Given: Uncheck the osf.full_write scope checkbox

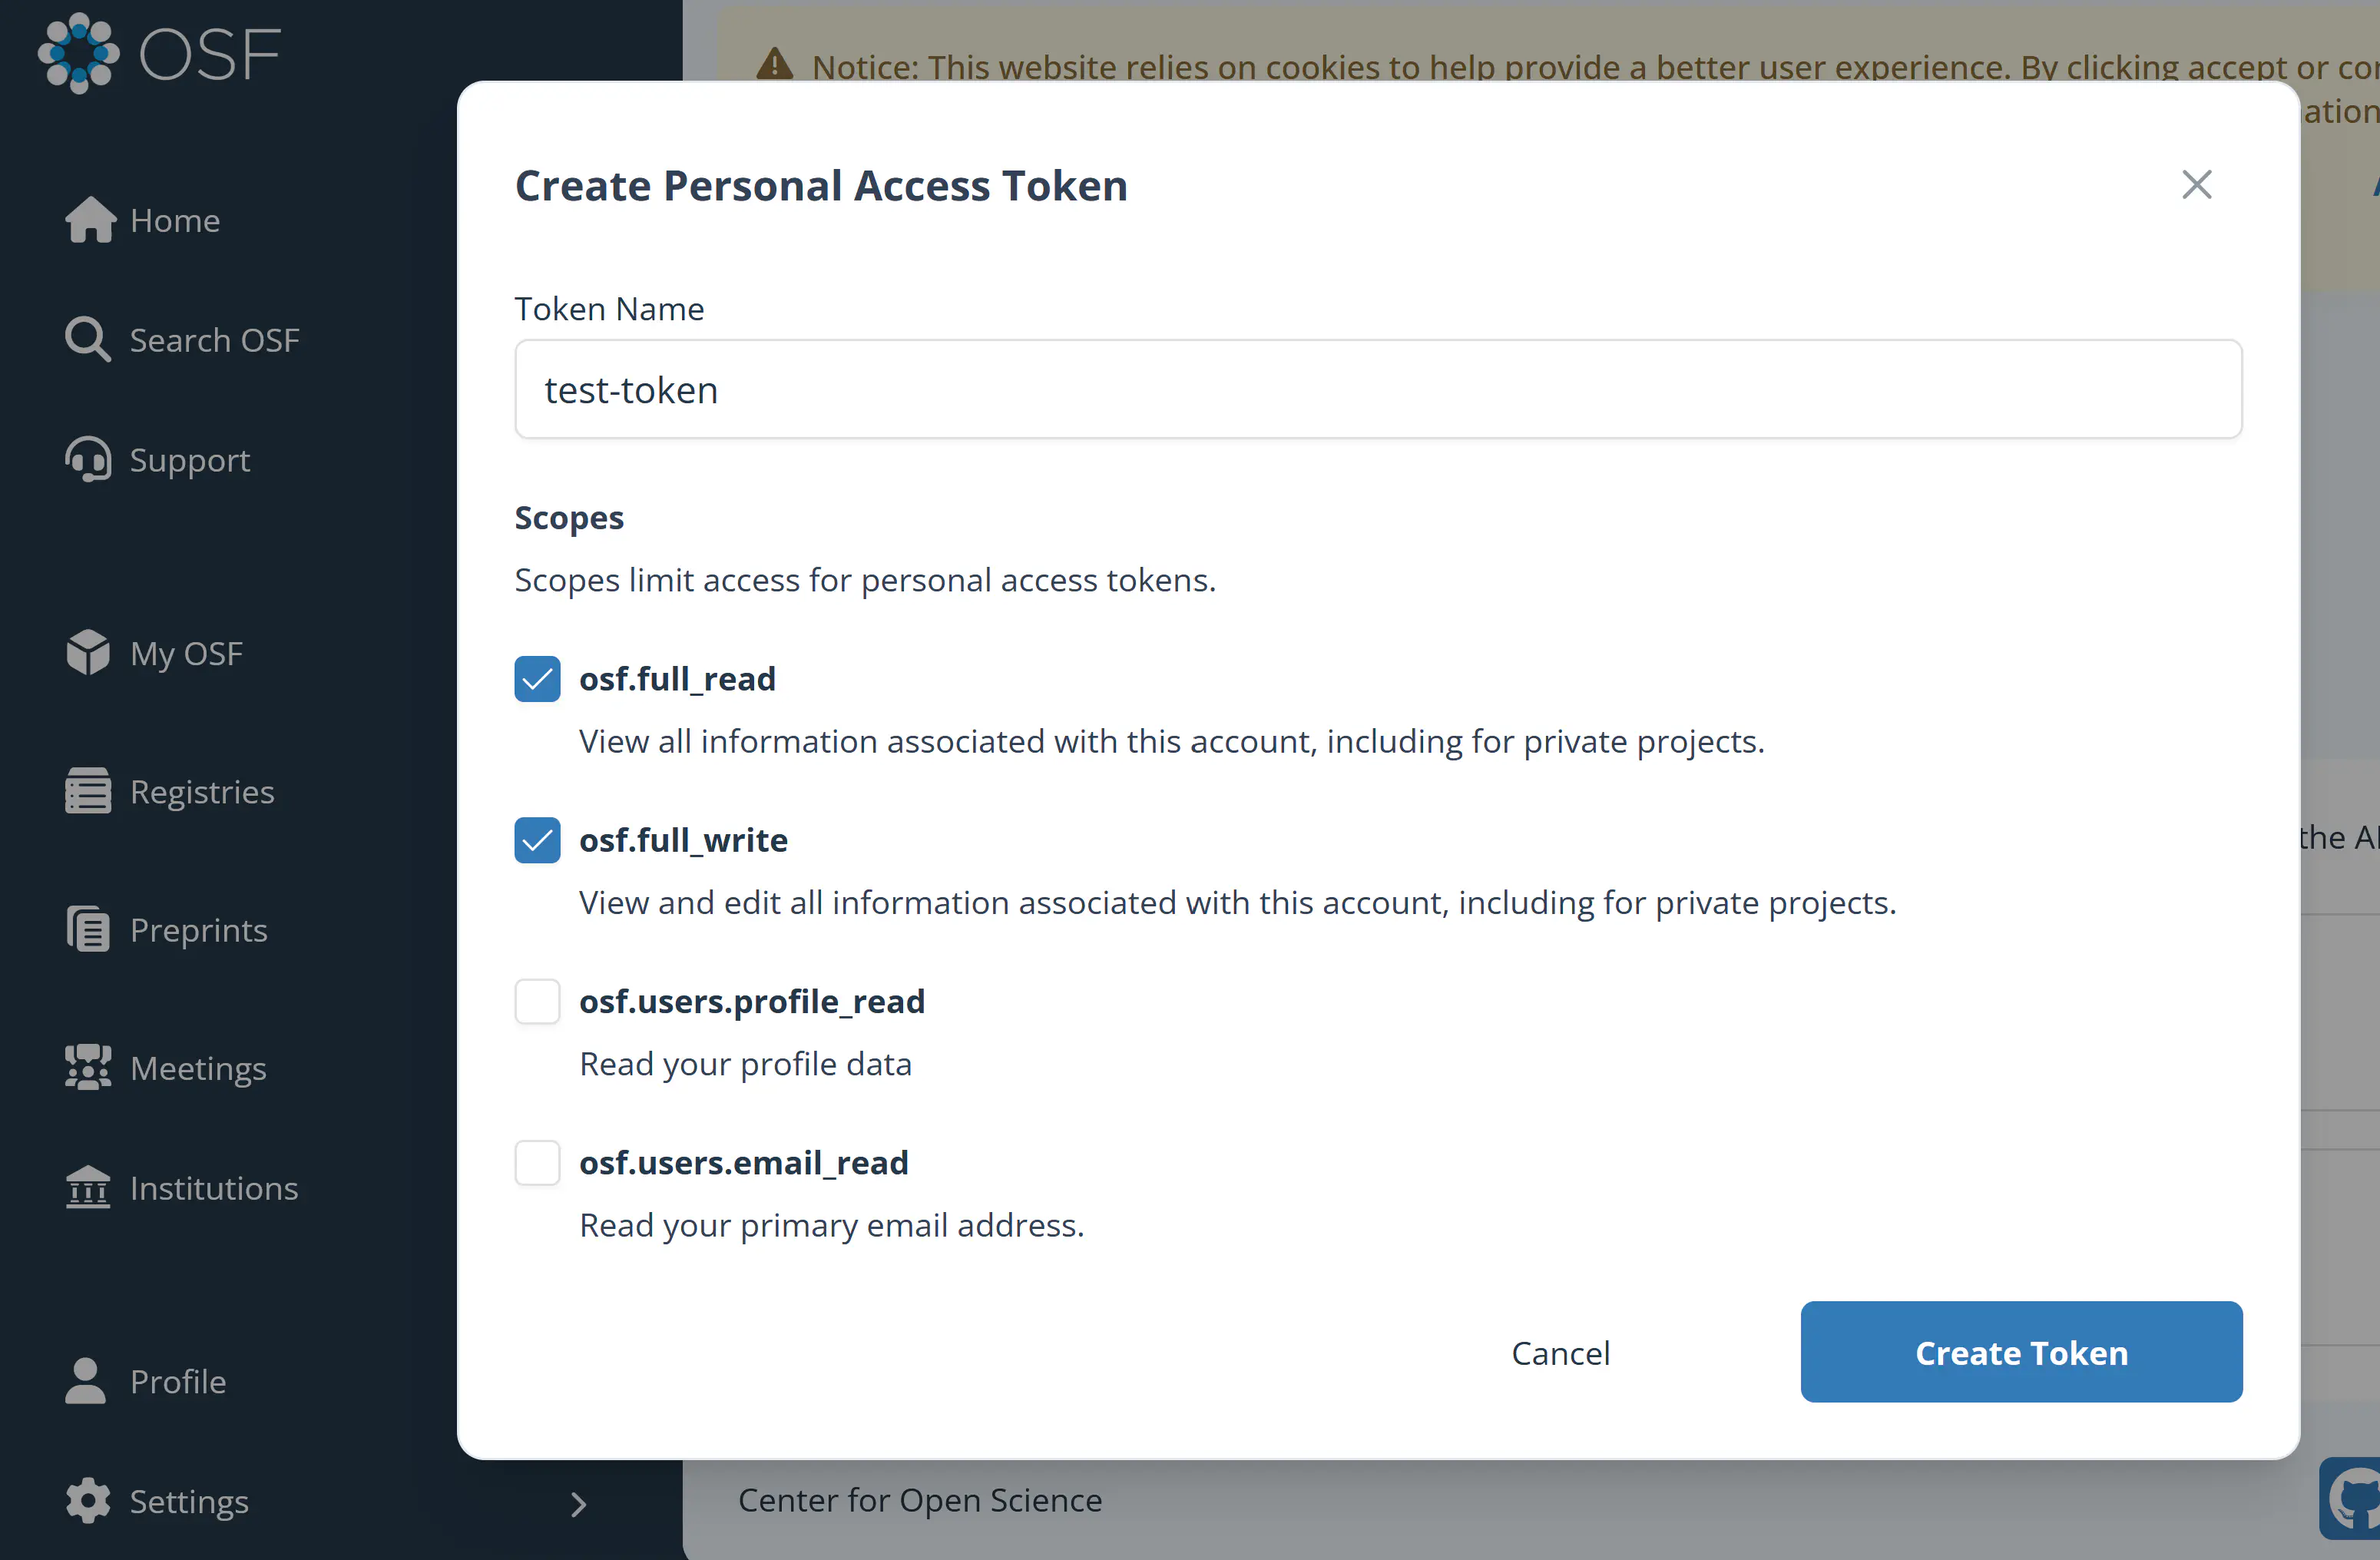Looking at the screenshot, I should tap(537, 840).
